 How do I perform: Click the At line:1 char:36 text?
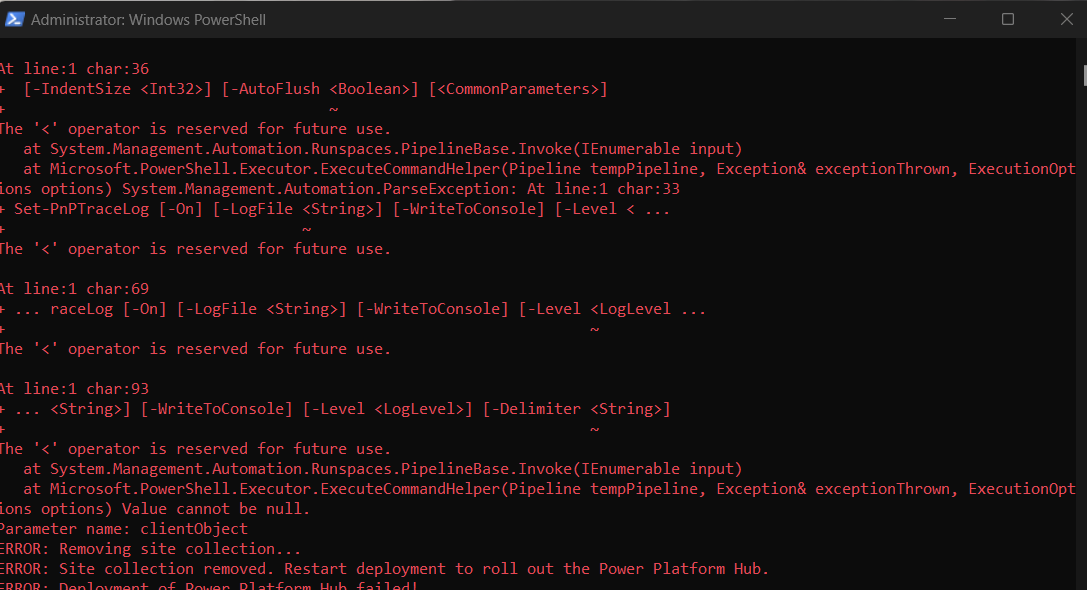pos(75,68)
